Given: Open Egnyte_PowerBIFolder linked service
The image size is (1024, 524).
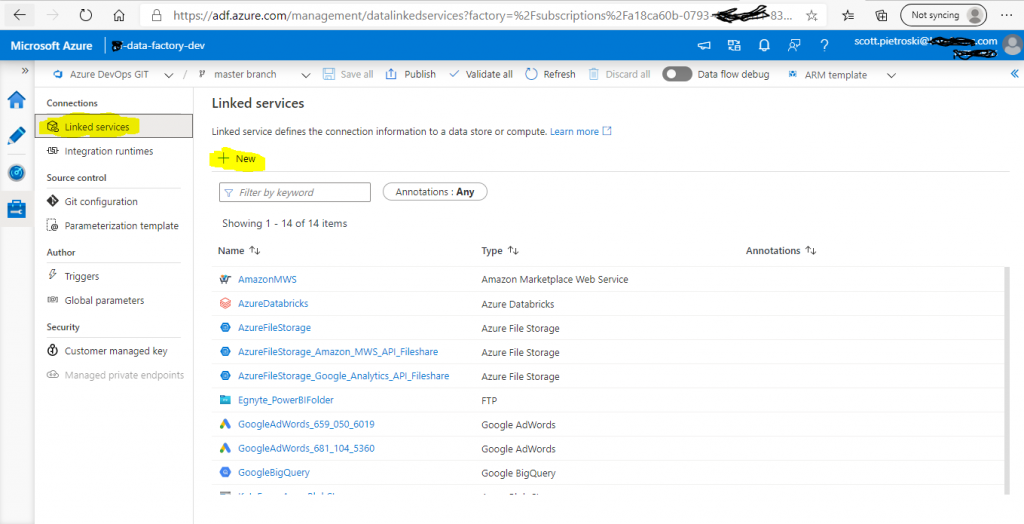Looking at the screenshot, I should [286, 400].
